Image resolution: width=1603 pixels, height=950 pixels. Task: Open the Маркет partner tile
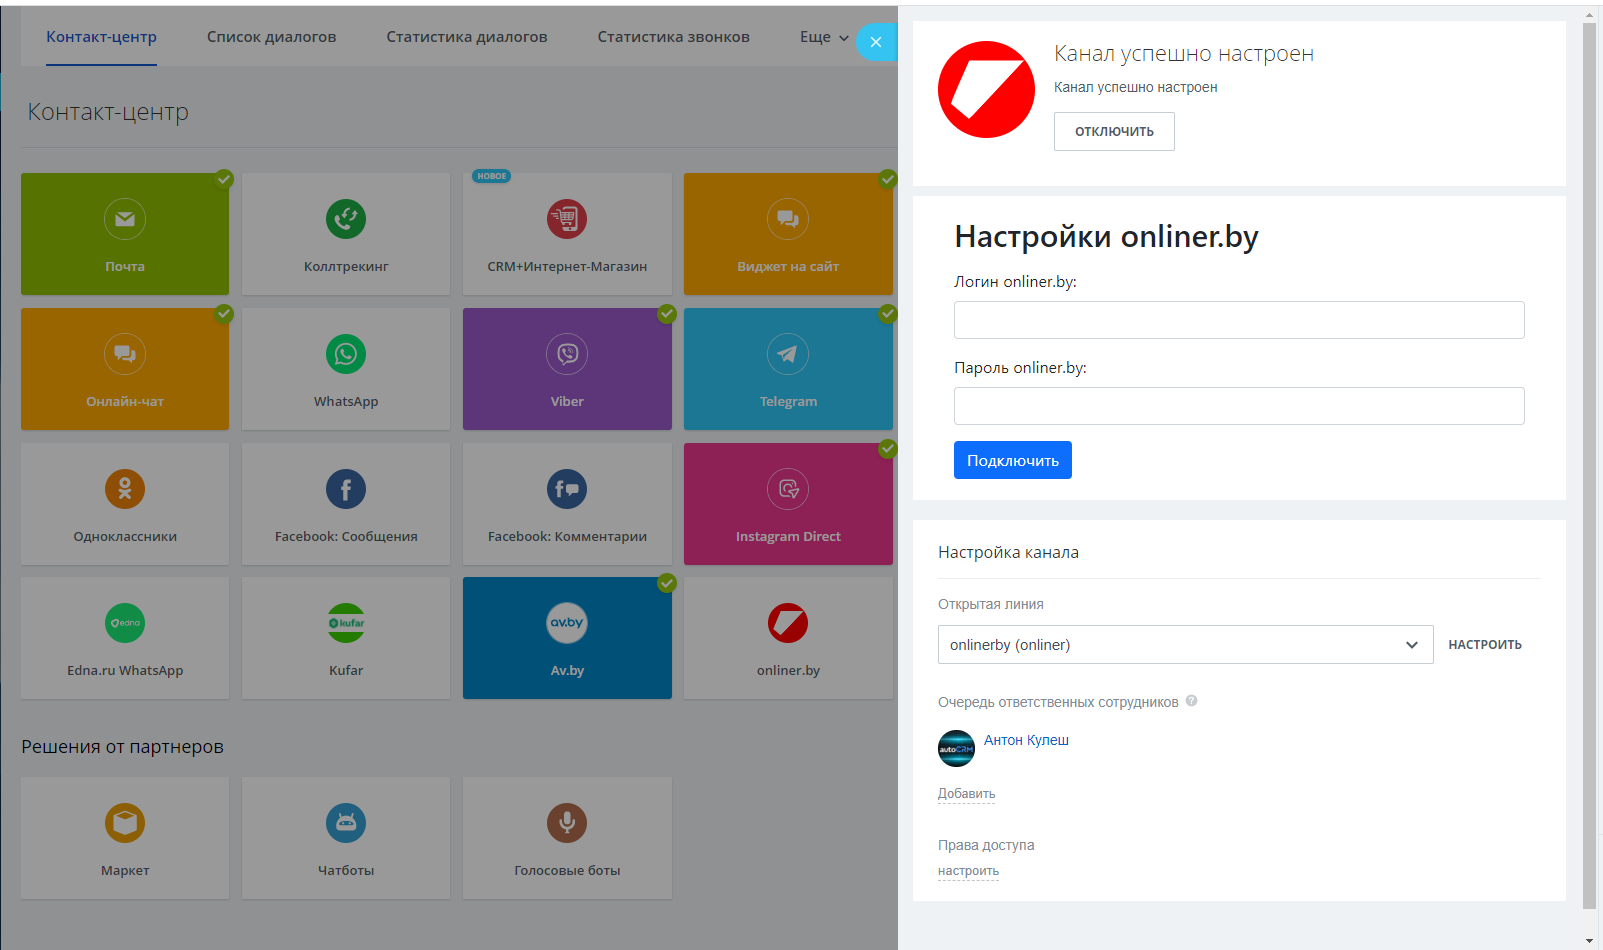coord(125,838)
